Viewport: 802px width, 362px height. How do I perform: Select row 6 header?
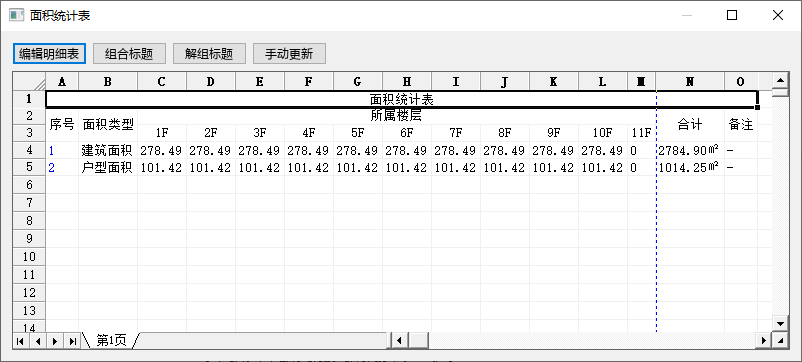tap(29, 185)
